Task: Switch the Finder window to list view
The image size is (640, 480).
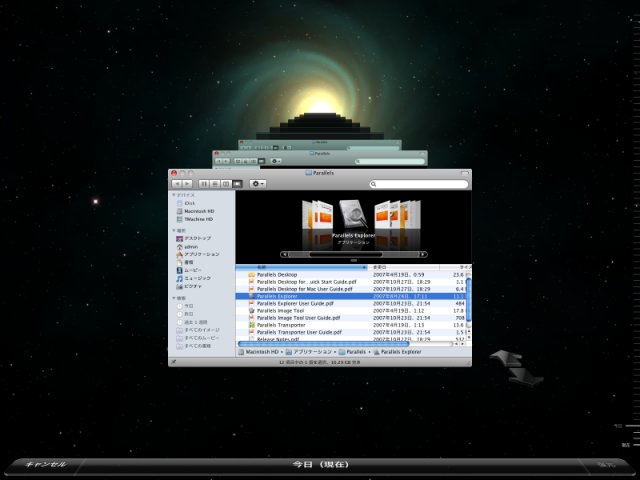Action: pos(215,184)
